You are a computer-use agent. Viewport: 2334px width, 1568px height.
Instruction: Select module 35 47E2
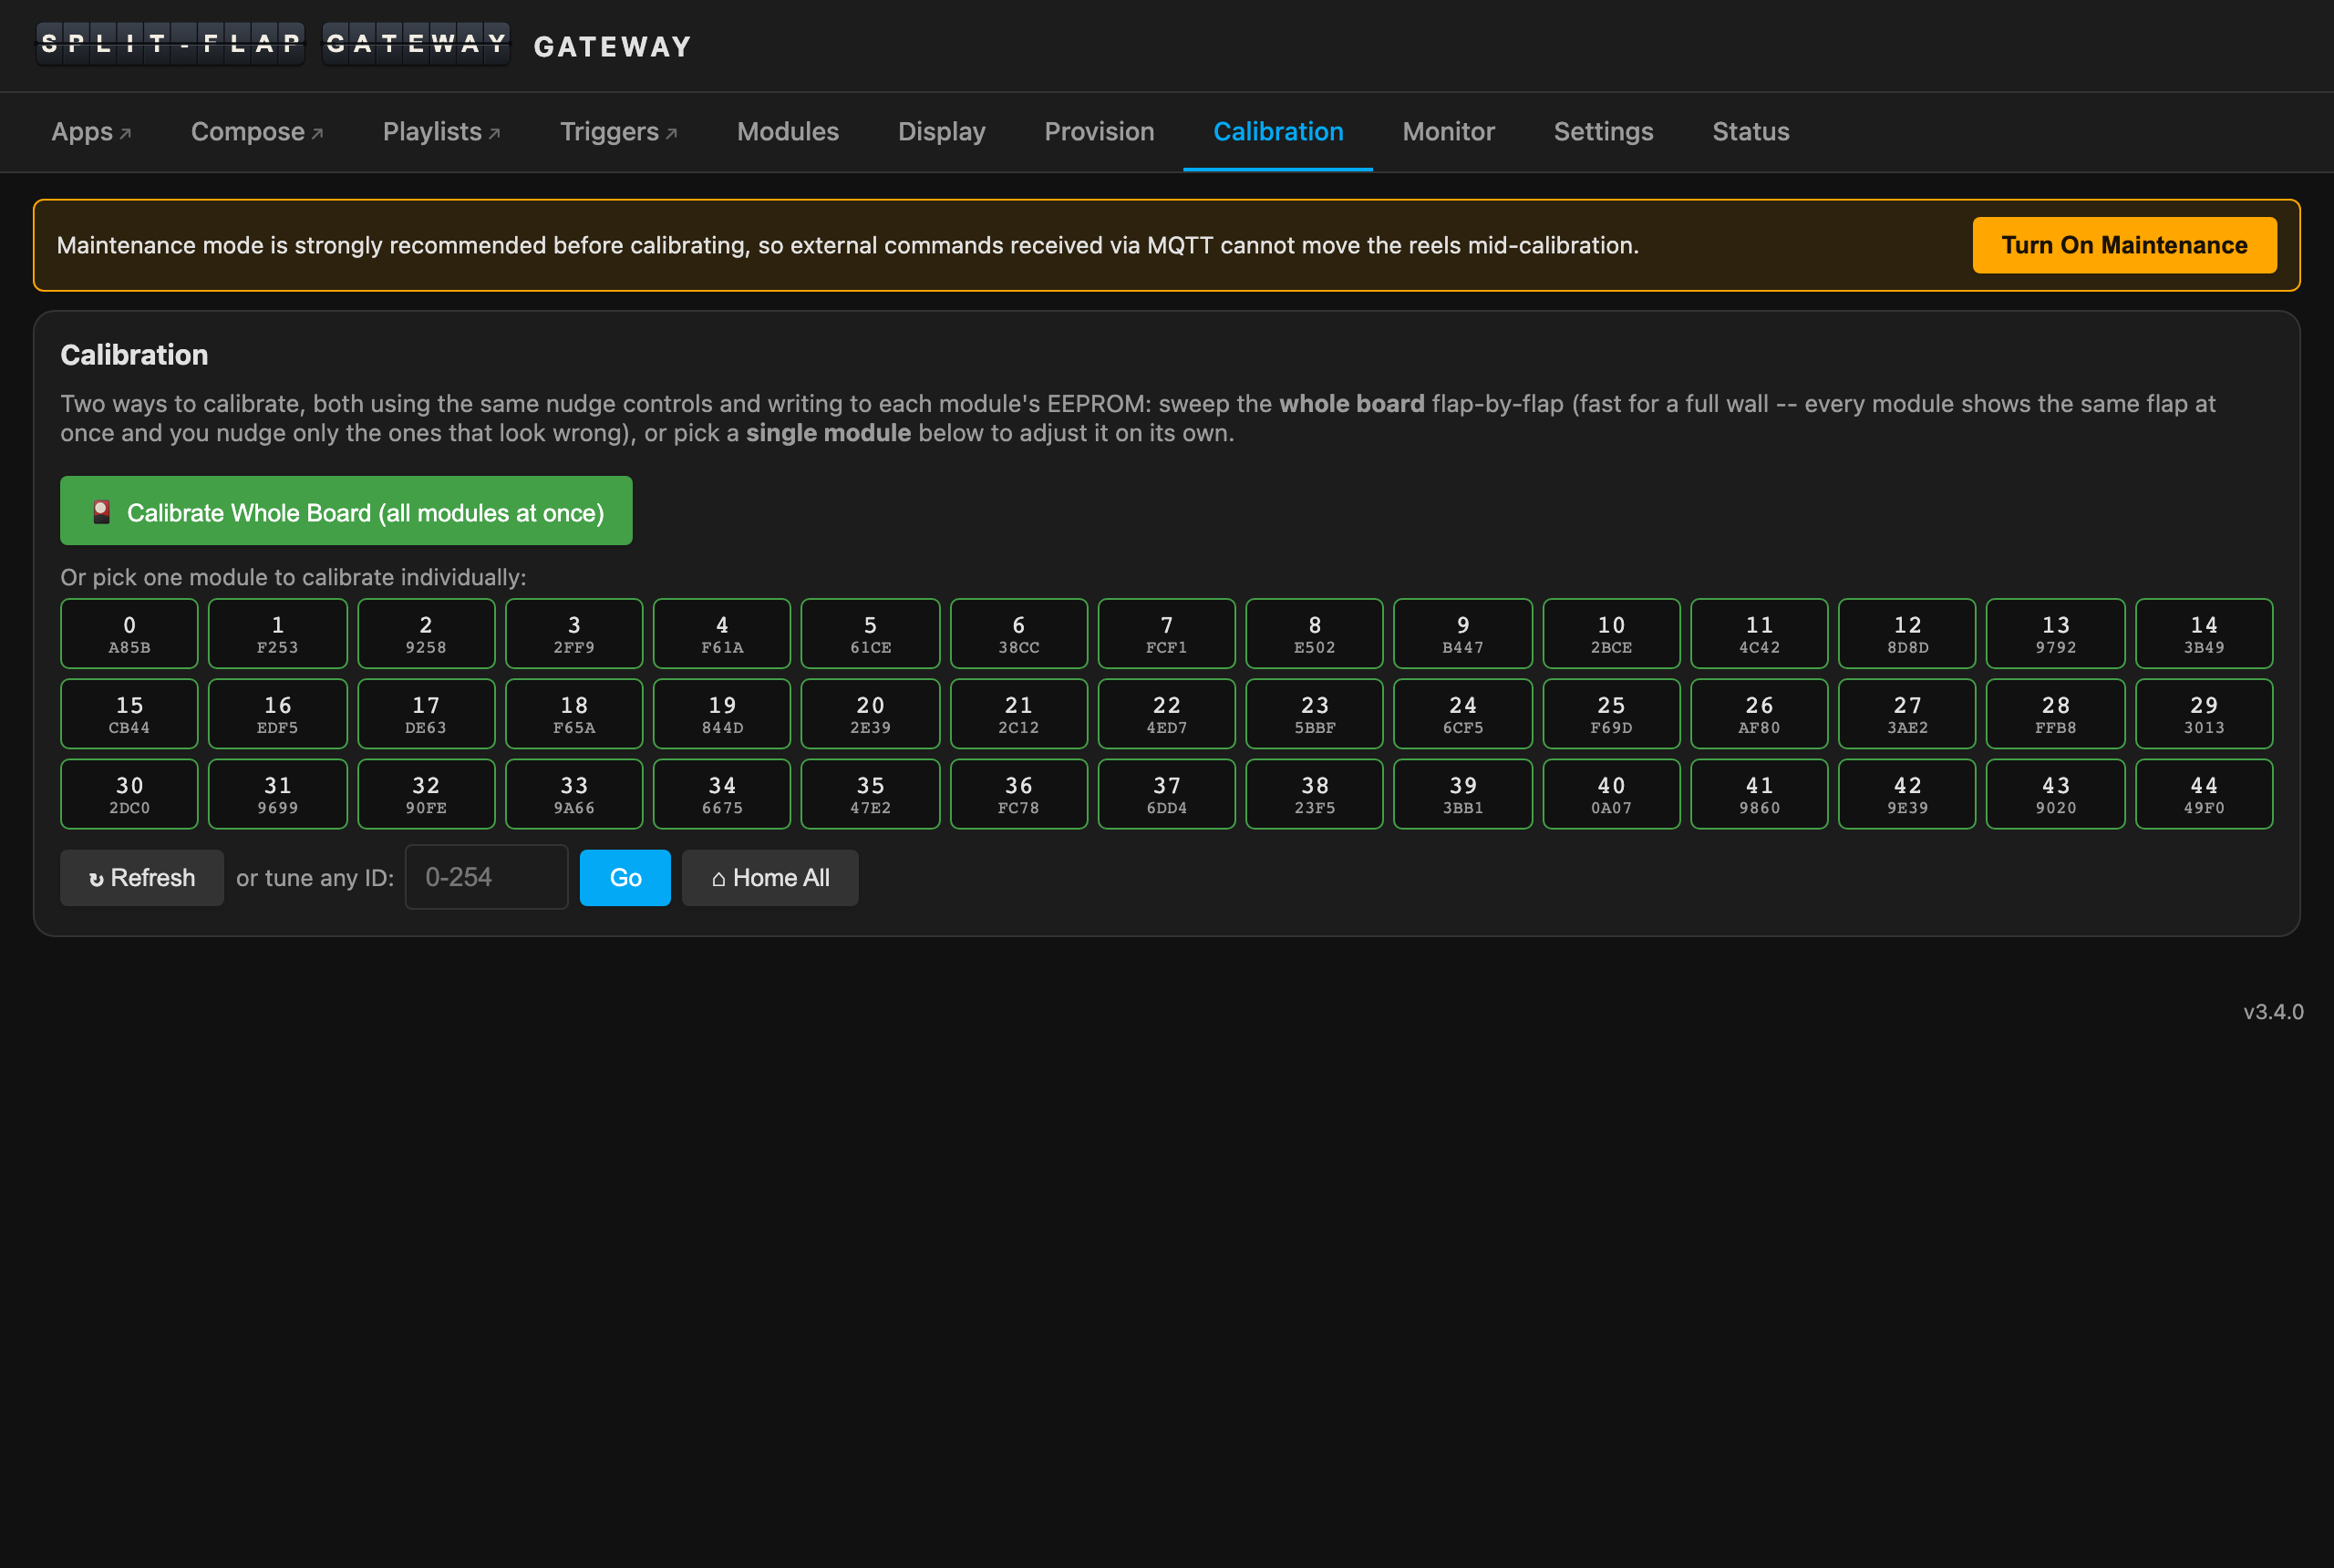[870, 794]
